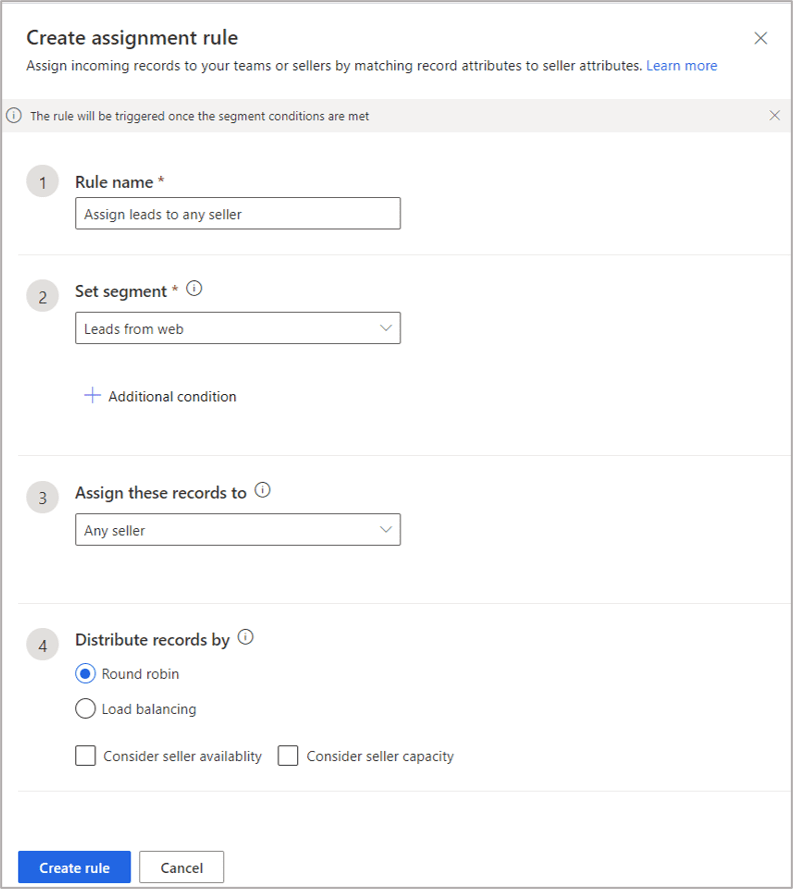Close the Create assignment rule dialog

[x=761, y=39]
